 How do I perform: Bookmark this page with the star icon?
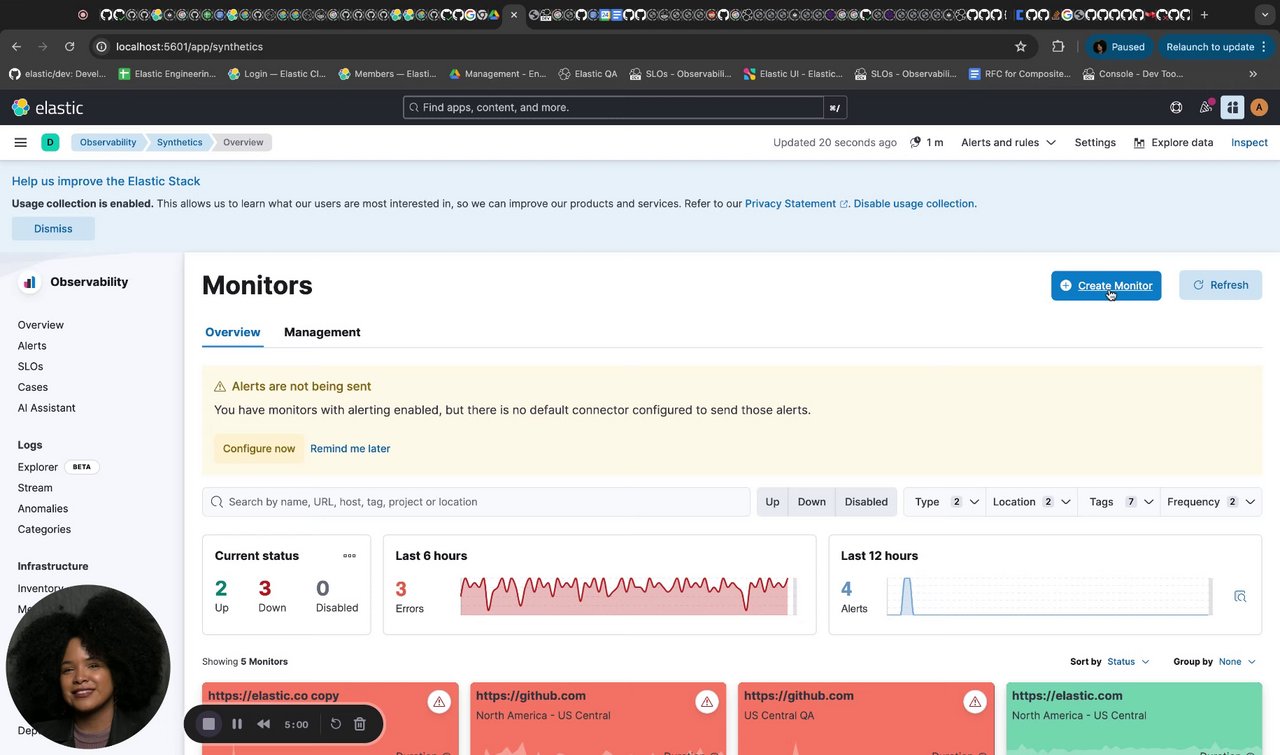(x=1020, y=46)
